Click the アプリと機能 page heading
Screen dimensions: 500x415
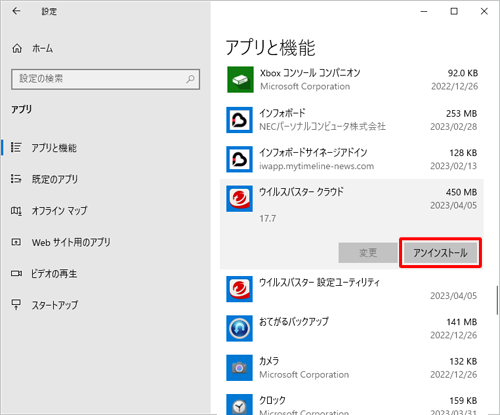[x=270, y=47]
